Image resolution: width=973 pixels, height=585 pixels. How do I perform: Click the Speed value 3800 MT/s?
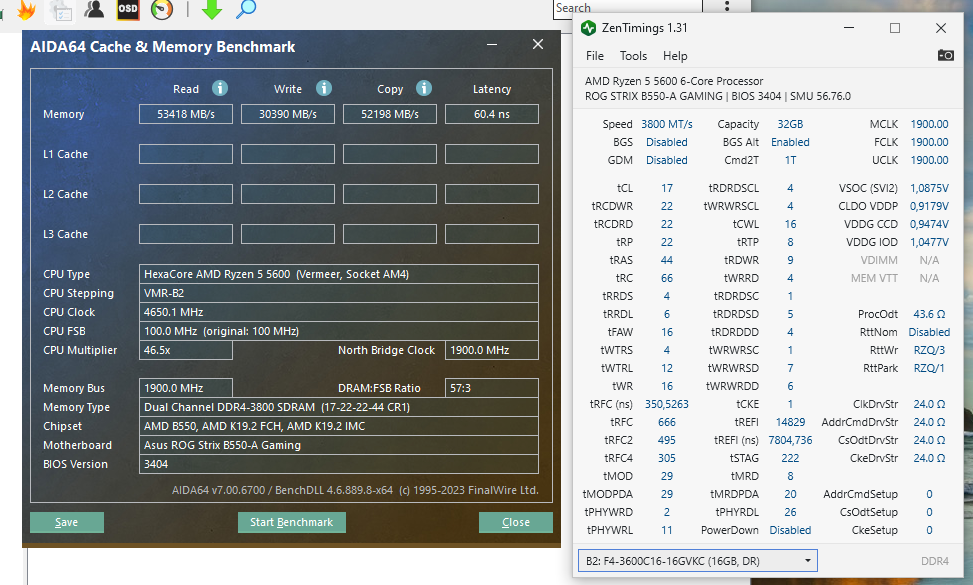(666, 124)
